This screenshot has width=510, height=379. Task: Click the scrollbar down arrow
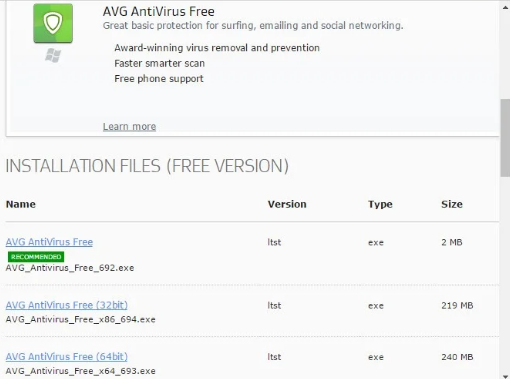[x=505, y=376]
